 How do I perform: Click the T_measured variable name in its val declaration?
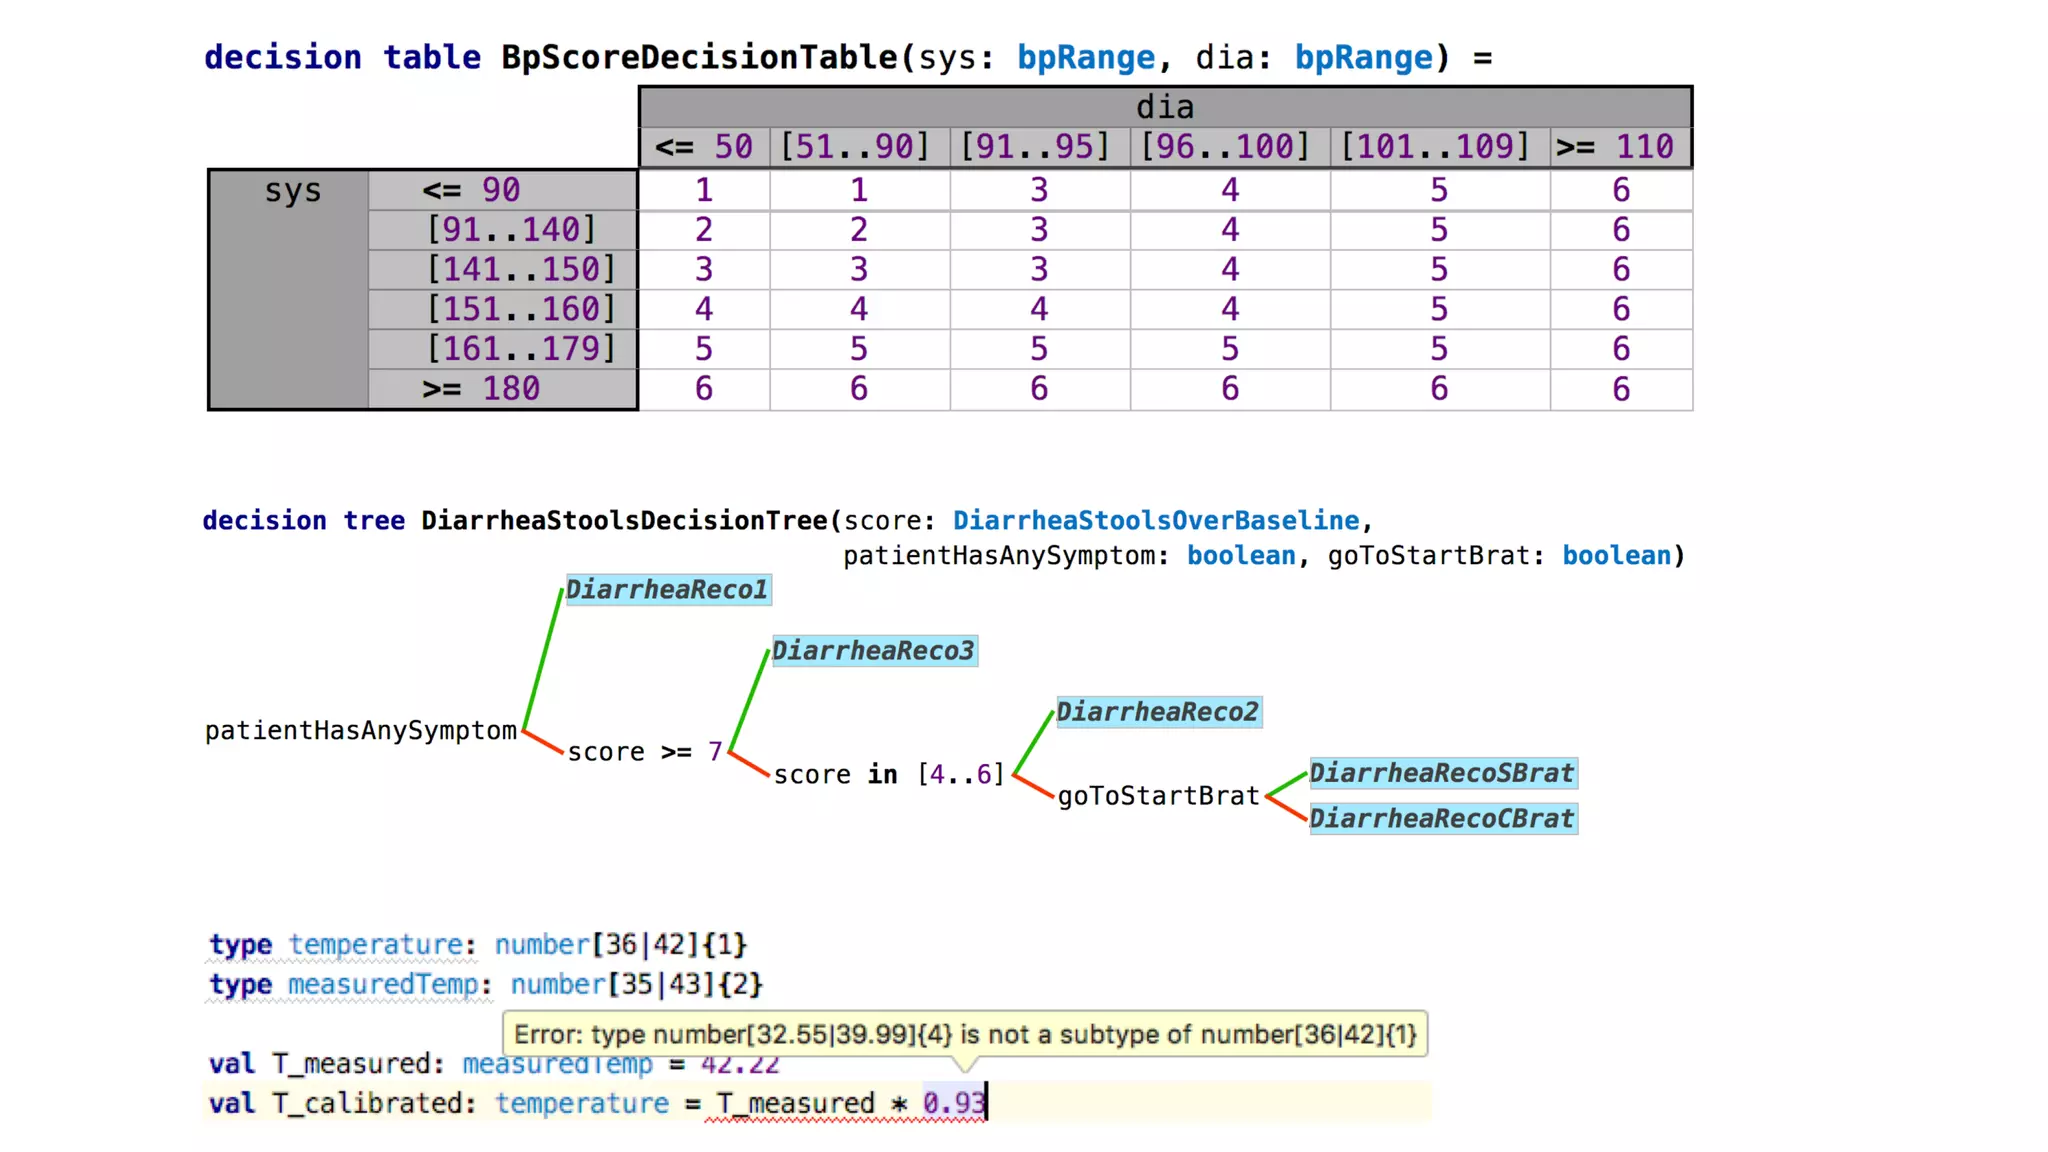coord(350,1064)
